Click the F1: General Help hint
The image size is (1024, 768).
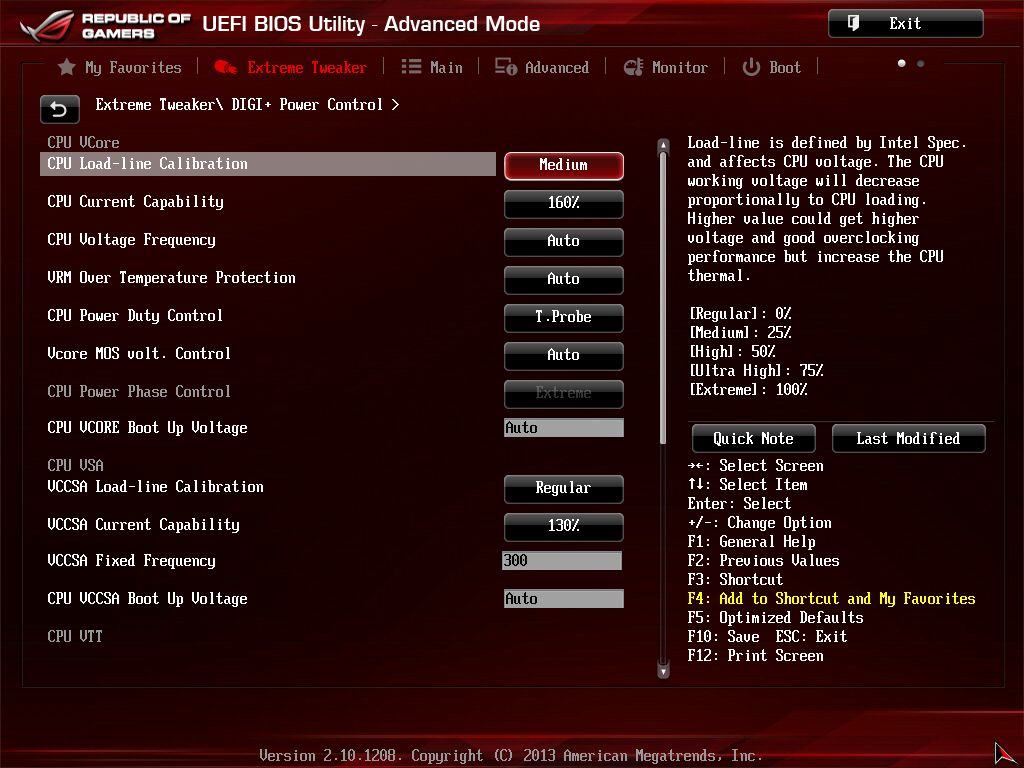click(752, 541)
